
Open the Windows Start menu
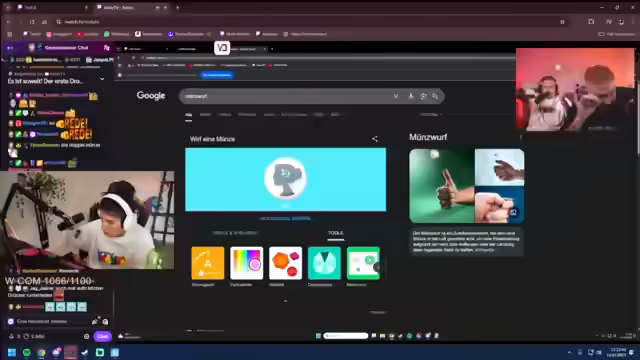(x=12, y=352)
